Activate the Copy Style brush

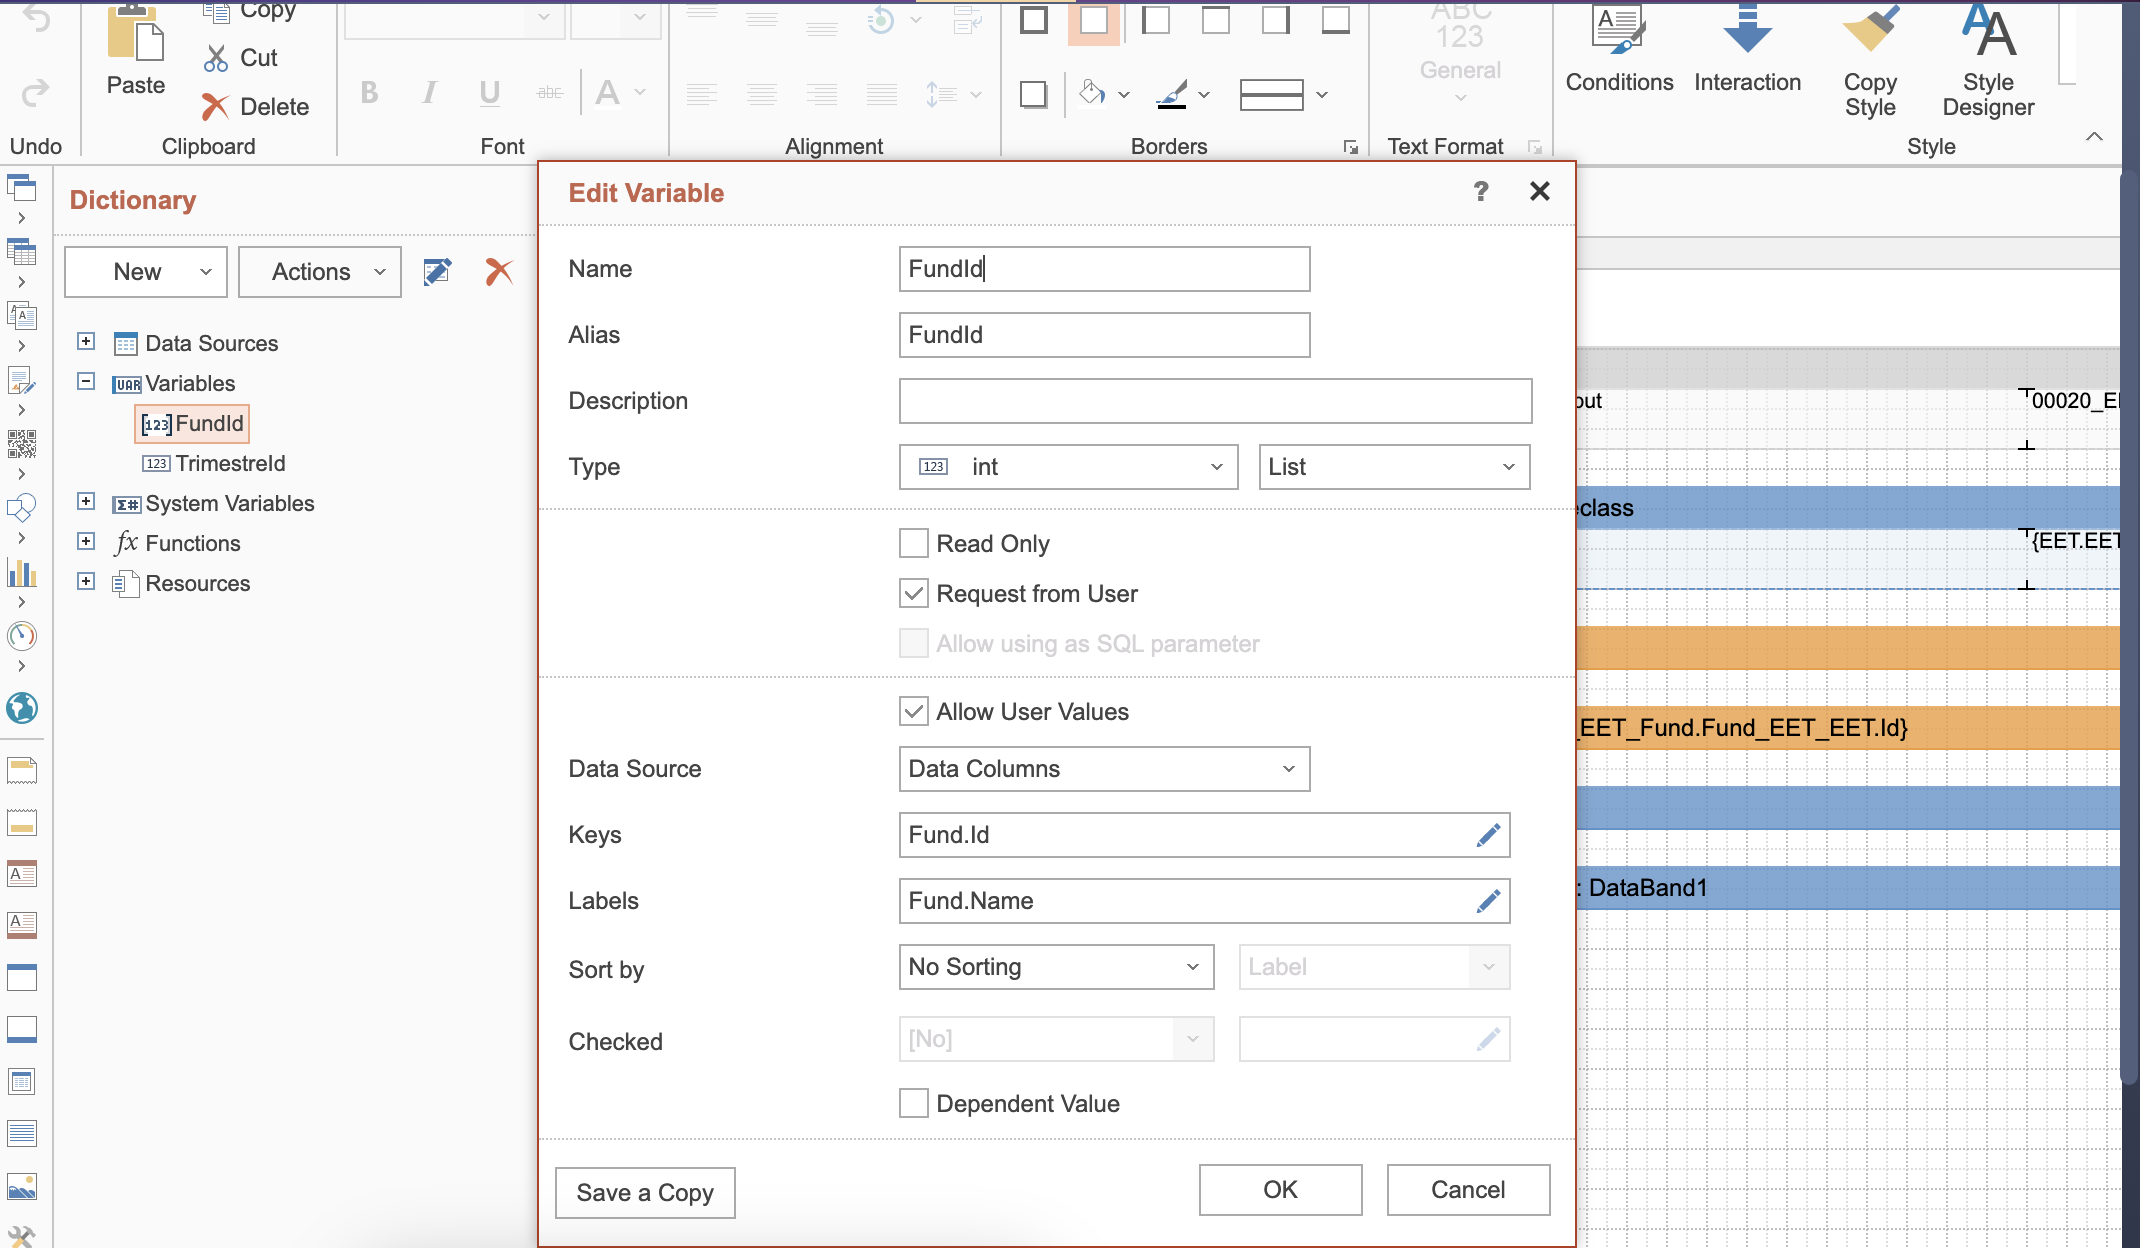[1870, 60]
